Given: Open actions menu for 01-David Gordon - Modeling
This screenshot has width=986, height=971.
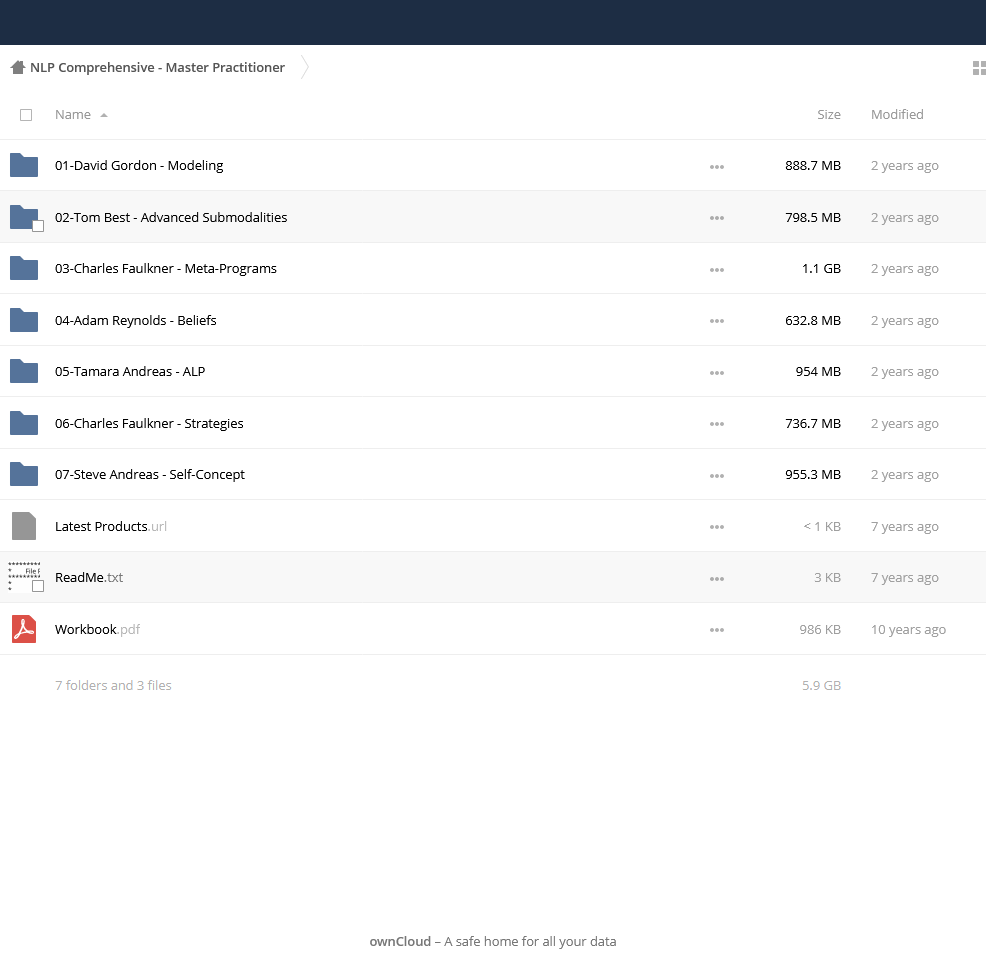Looking at the screenshot, I should pos(717,167).
